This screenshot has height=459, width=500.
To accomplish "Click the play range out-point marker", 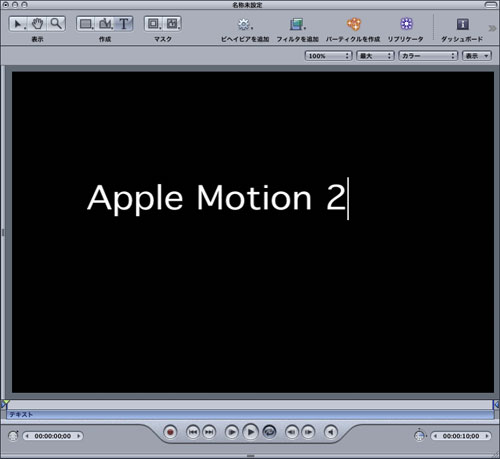I will (x=496, y=404).
